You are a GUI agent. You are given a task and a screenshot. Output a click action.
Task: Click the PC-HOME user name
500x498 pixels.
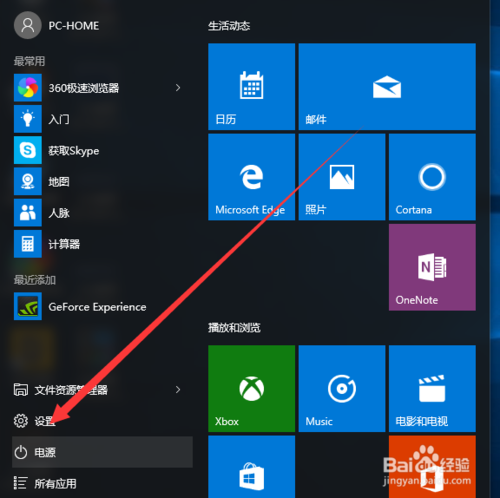[74, 26]
